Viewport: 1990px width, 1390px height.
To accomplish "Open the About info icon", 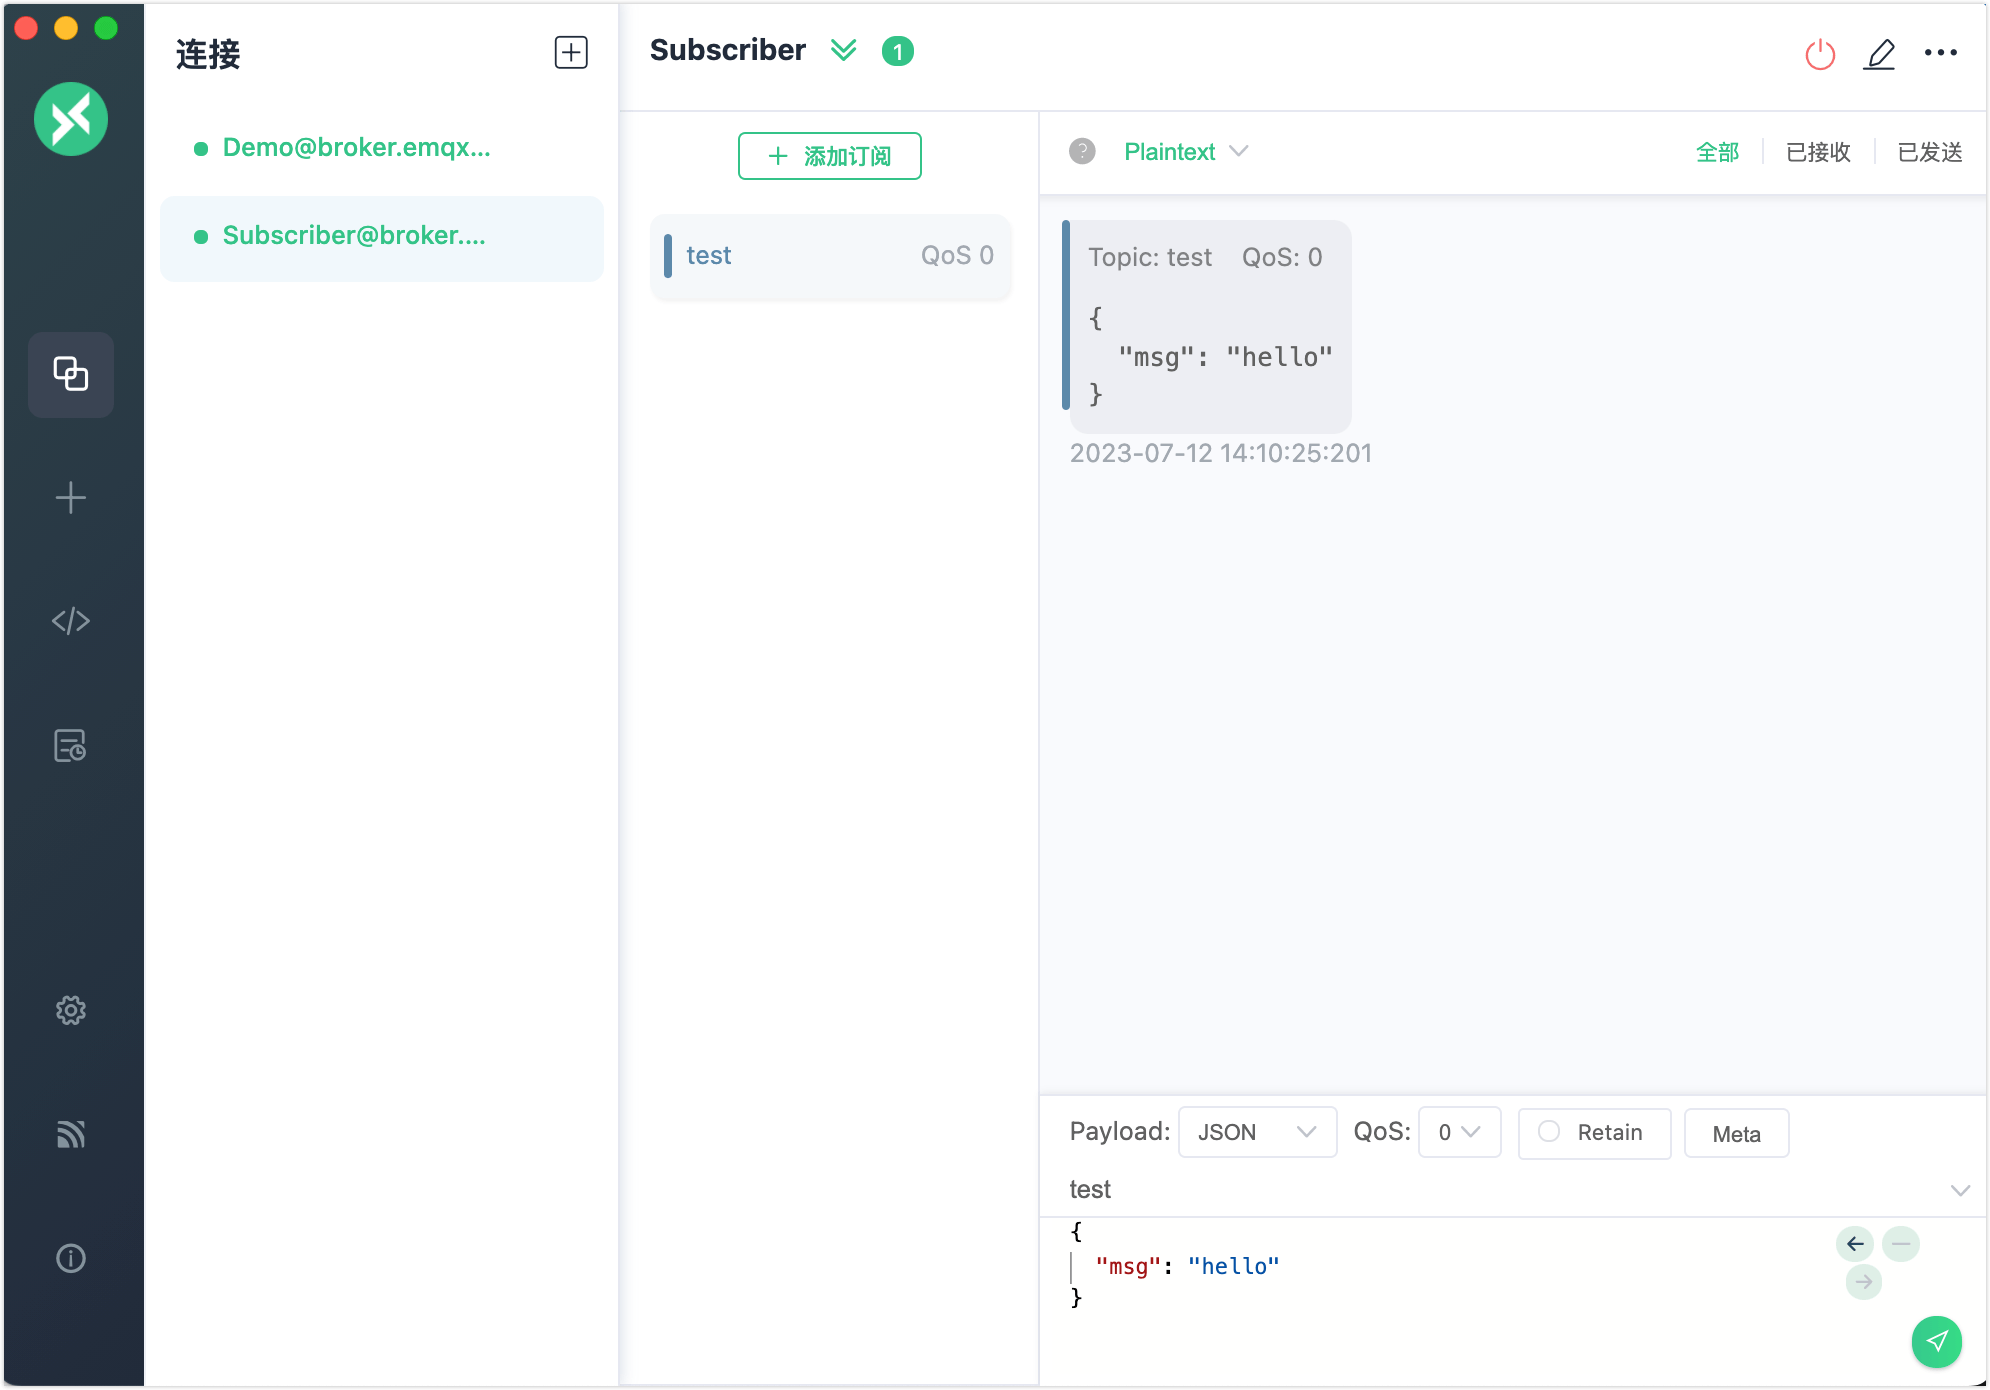I will pos(70,1258).
